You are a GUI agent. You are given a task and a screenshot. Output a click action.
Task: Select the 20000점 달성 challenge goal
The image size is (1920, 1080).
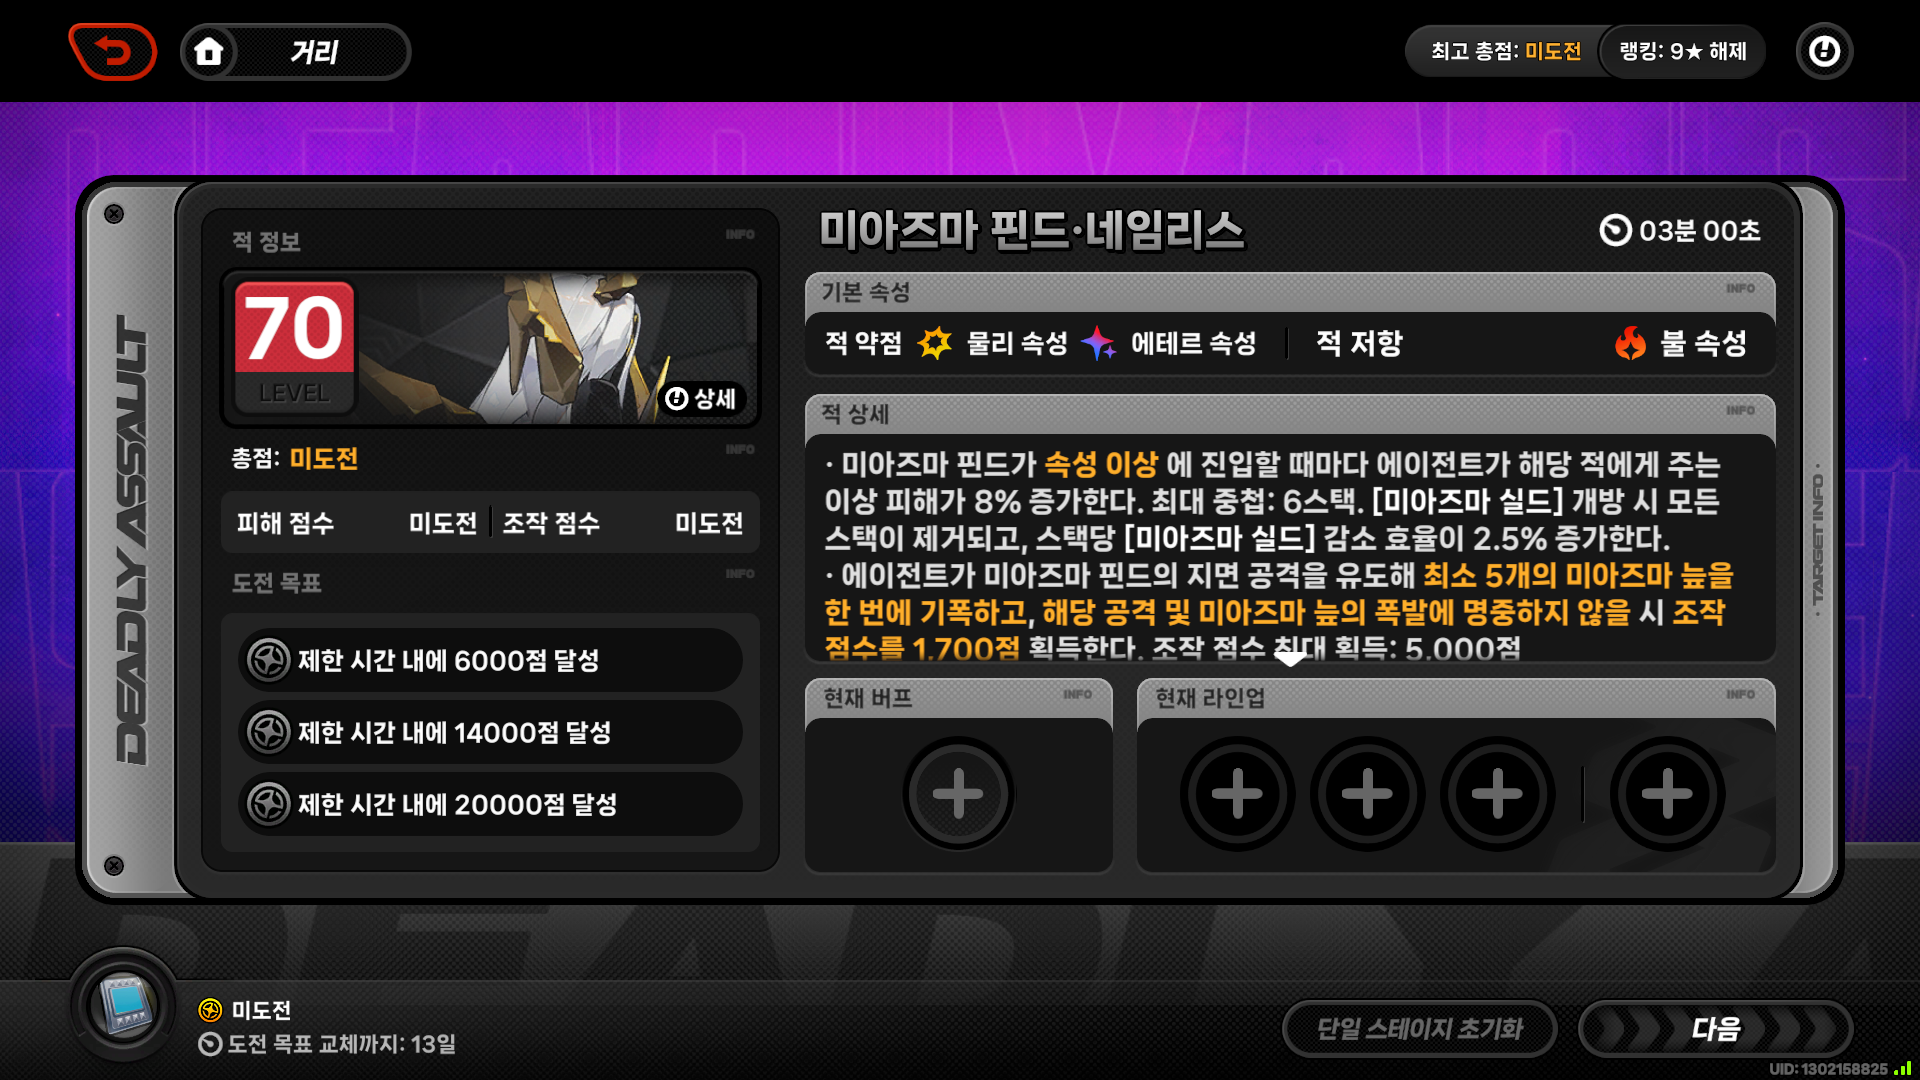(490, 804)
